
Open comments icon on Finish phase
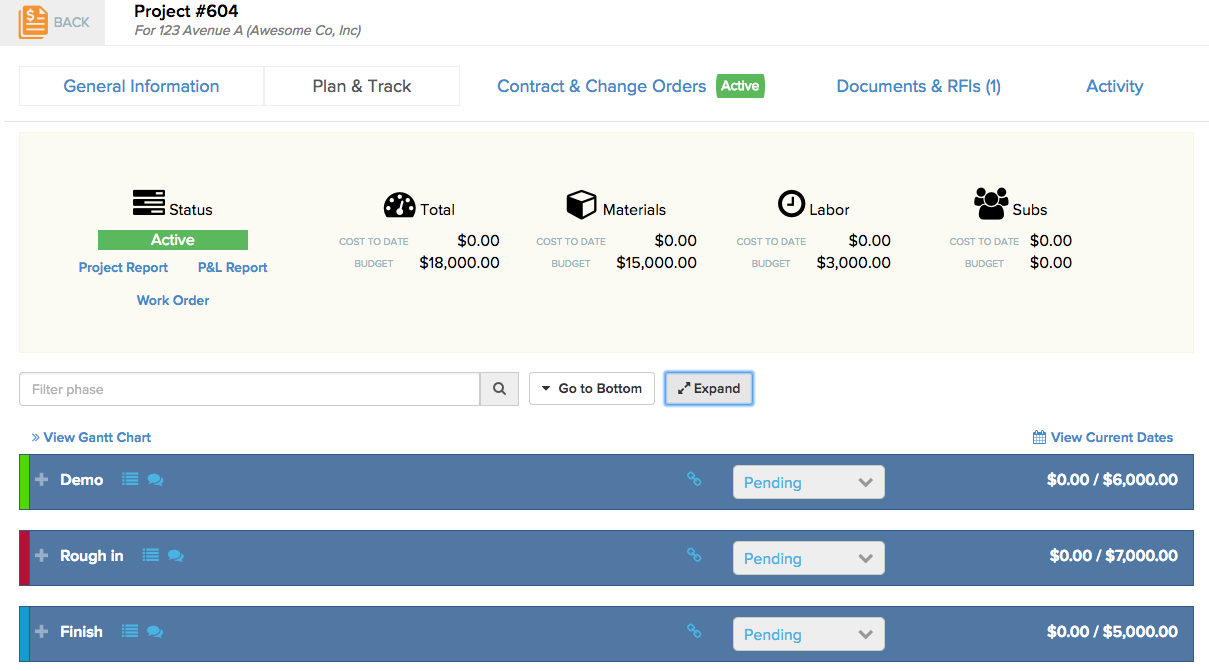tap(155, 632)
